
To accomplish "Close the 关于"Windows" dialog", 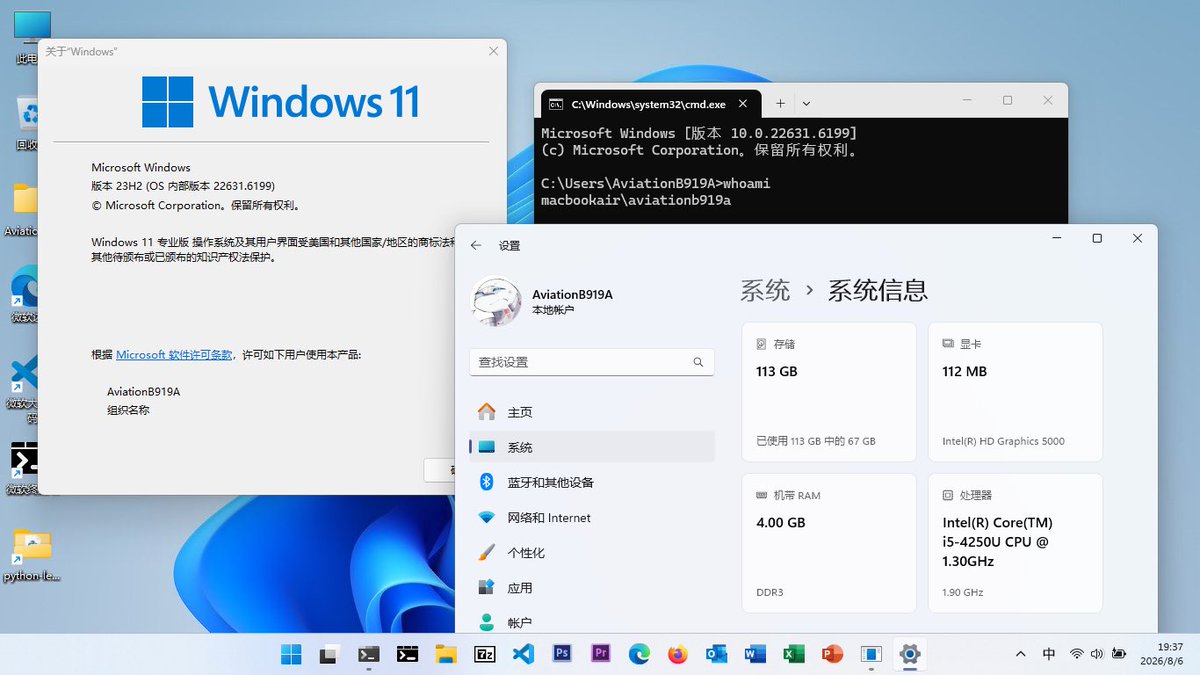I will [x=493, y=51].
